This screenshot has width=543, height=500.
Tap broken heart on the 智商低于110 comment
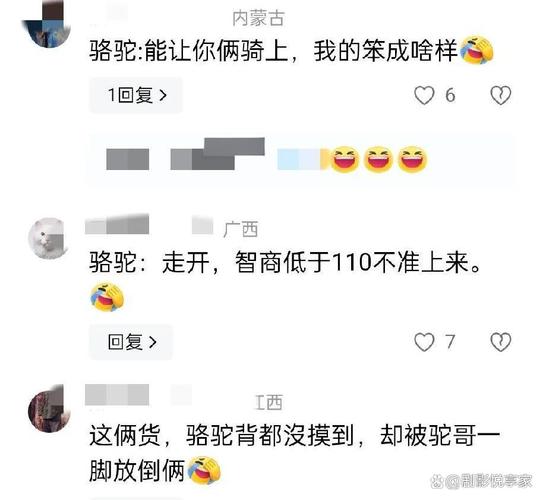(501, 342)
